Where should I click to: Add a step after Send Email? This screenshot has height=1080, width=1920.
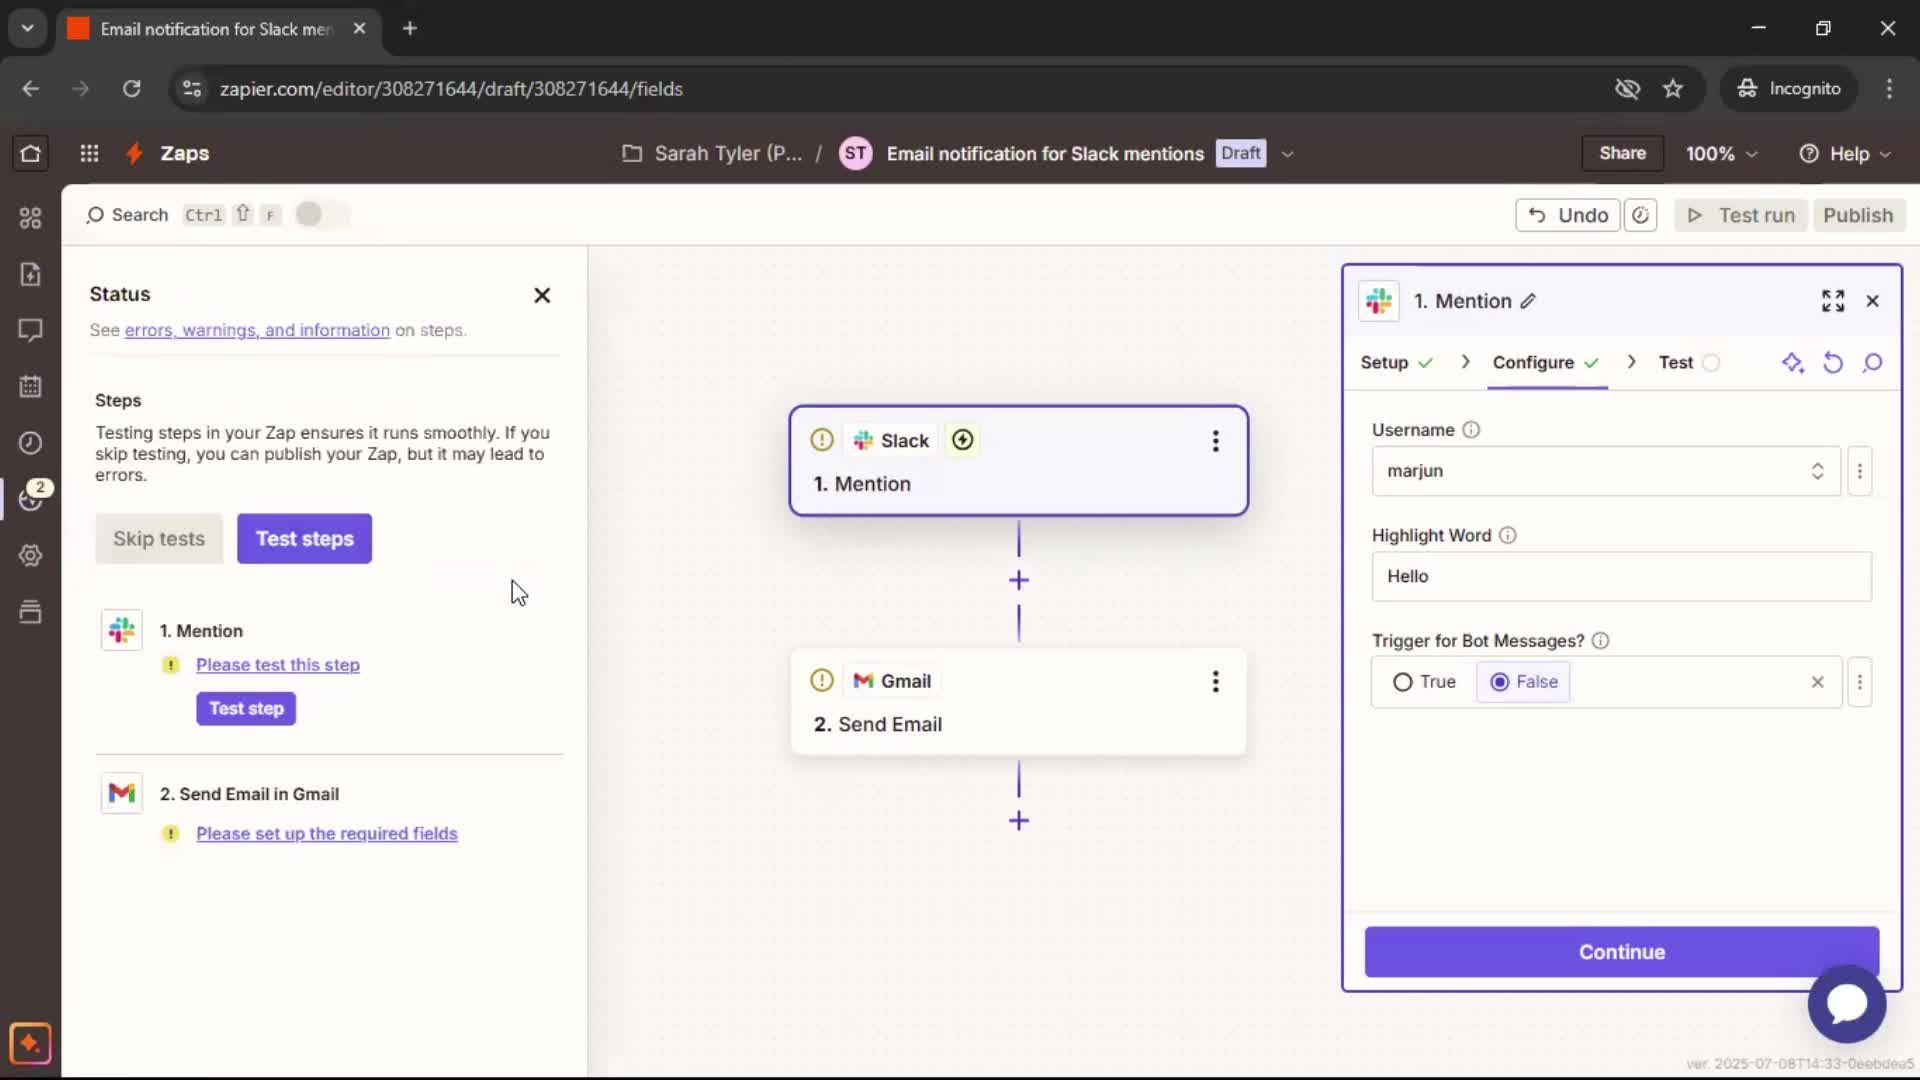point(1019,821)
